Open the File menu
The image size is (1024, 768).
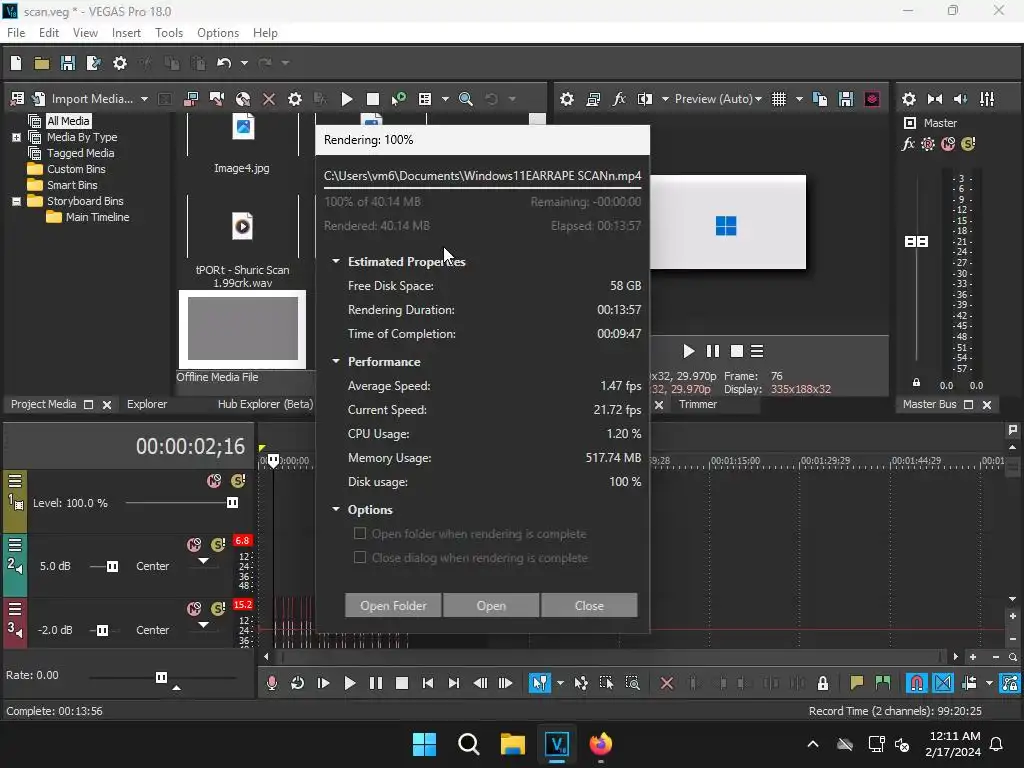click(x=16, y=33)
